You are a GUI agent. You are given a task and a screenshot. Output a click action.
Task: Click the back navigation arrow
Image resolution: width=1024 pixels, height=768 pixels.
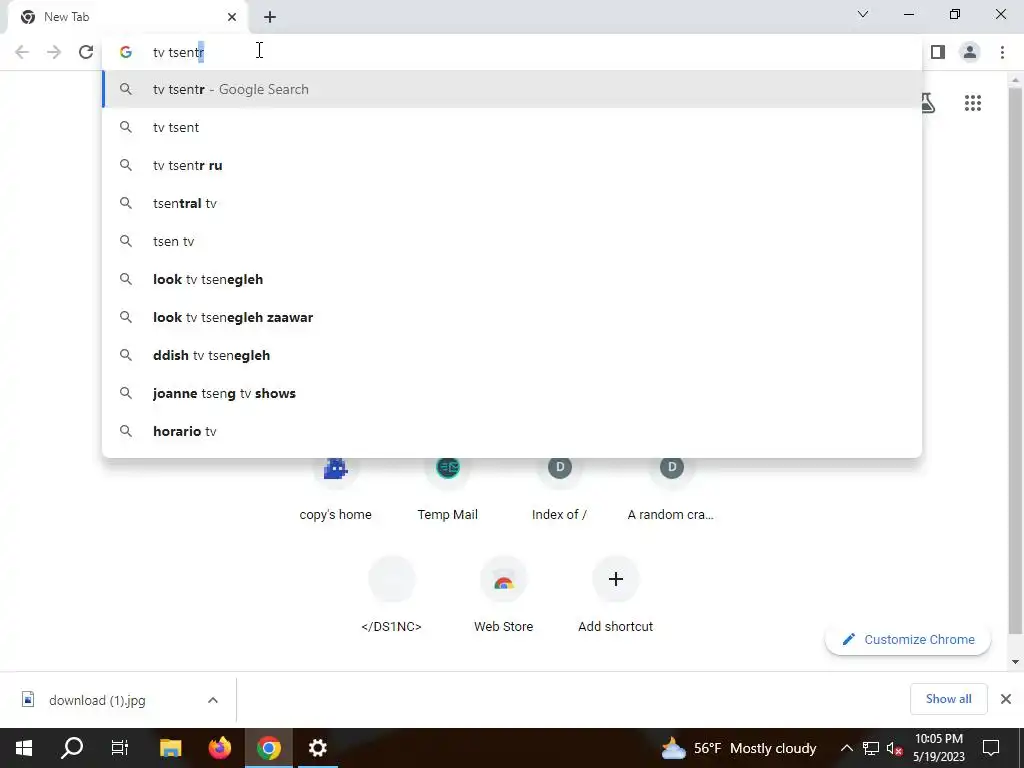pos(22,52)
